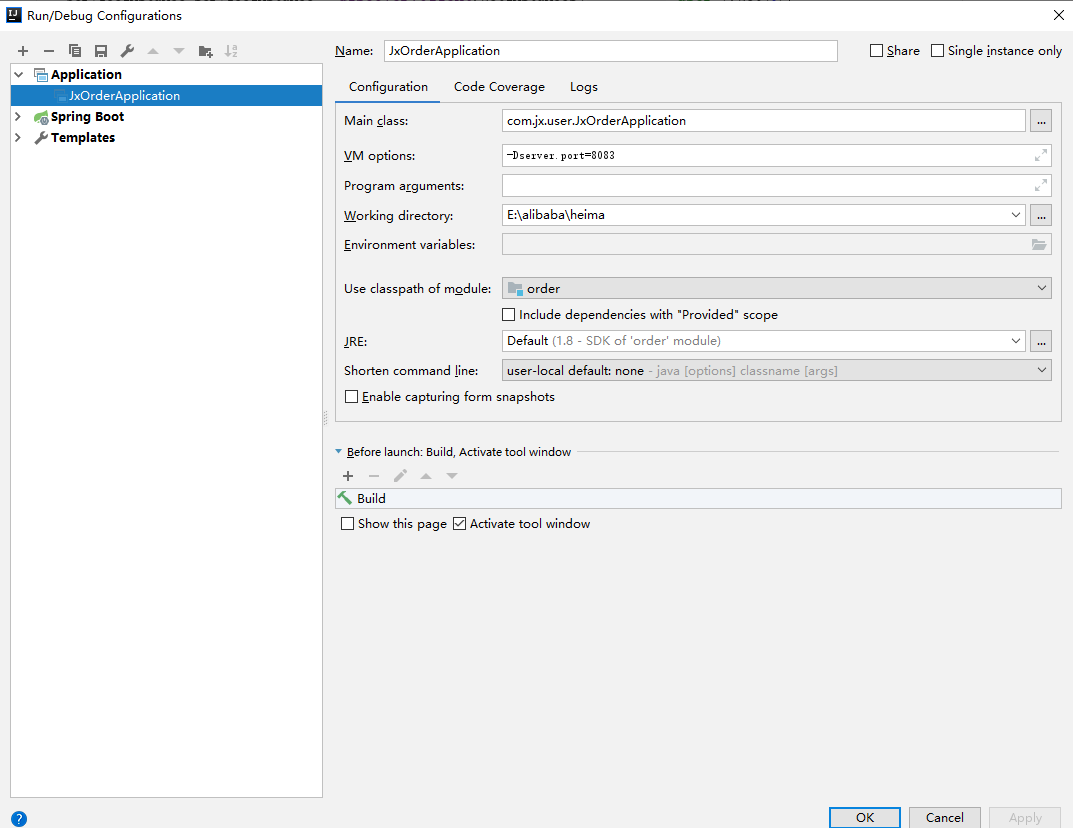Click the Main class input field
This screenshot has height=828, width=1073.
[x=764, y=120]
